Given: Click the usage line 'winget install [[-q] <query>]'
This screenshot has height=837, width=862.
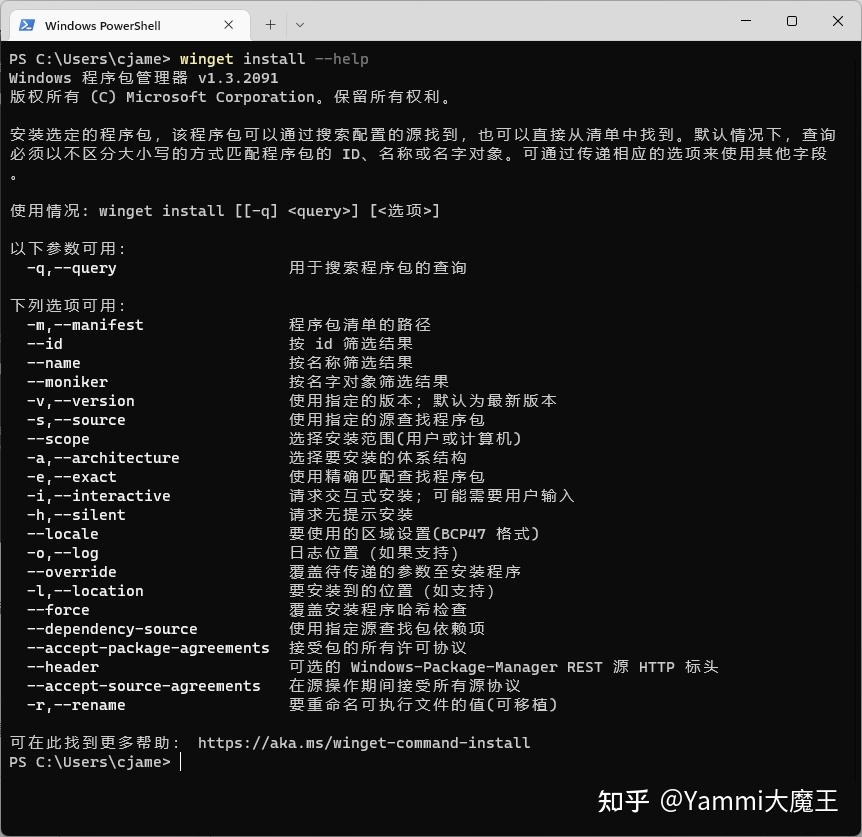Looking at the screenshot, I should 229,211.
